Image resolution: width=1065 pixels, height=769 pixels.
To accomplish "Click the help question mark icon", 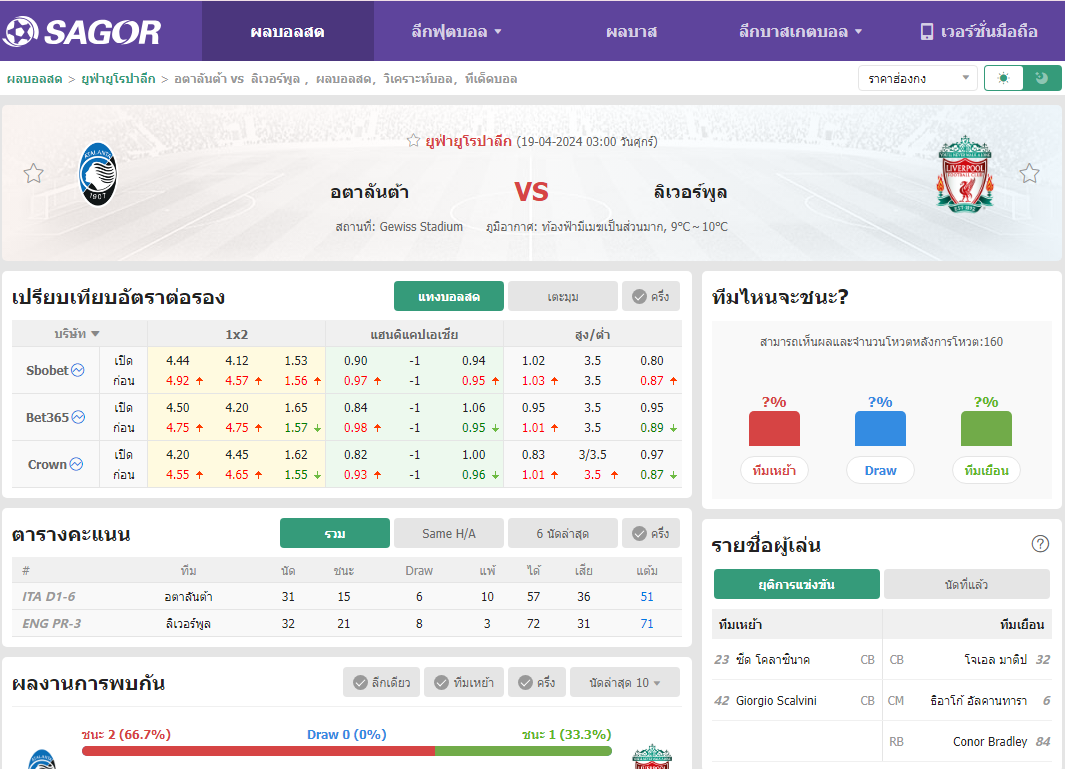I will [x=1040, y=543].
